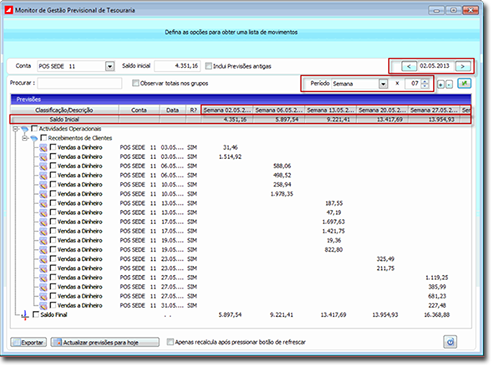This screenshot has height=369, width=496.
Task: Click the Semana 13.05 column header
Action: tap(331, 110)
